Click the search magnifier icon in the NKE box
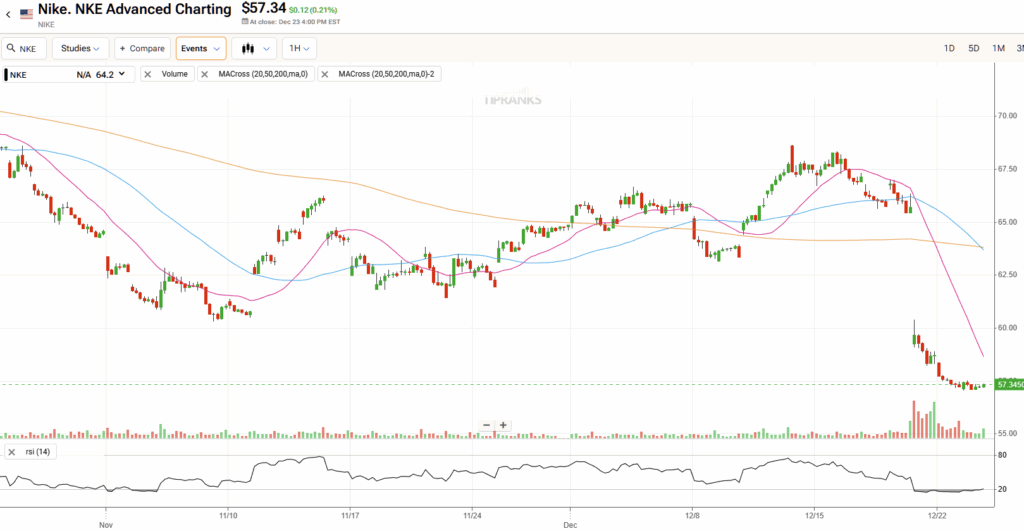Screen dimensions: 1024x531 [x=12, y=48]
